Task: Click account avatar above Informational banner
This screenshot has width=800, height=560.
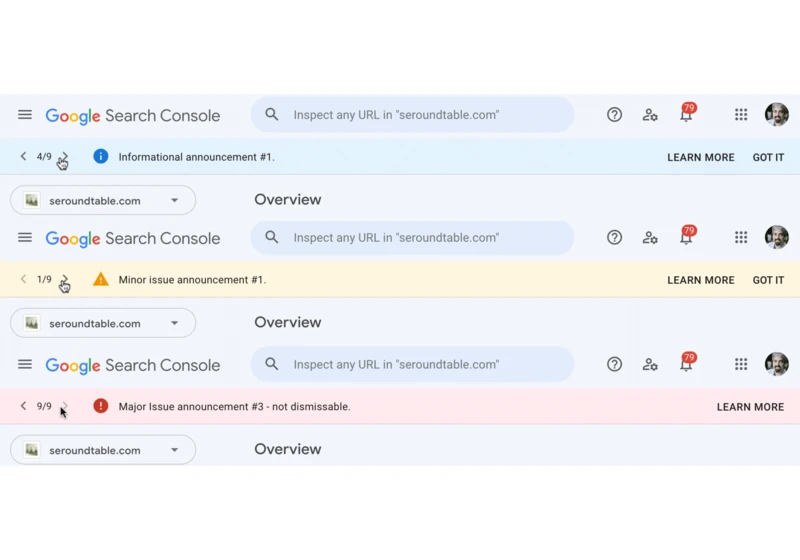Action: click(x=777, y=114)
